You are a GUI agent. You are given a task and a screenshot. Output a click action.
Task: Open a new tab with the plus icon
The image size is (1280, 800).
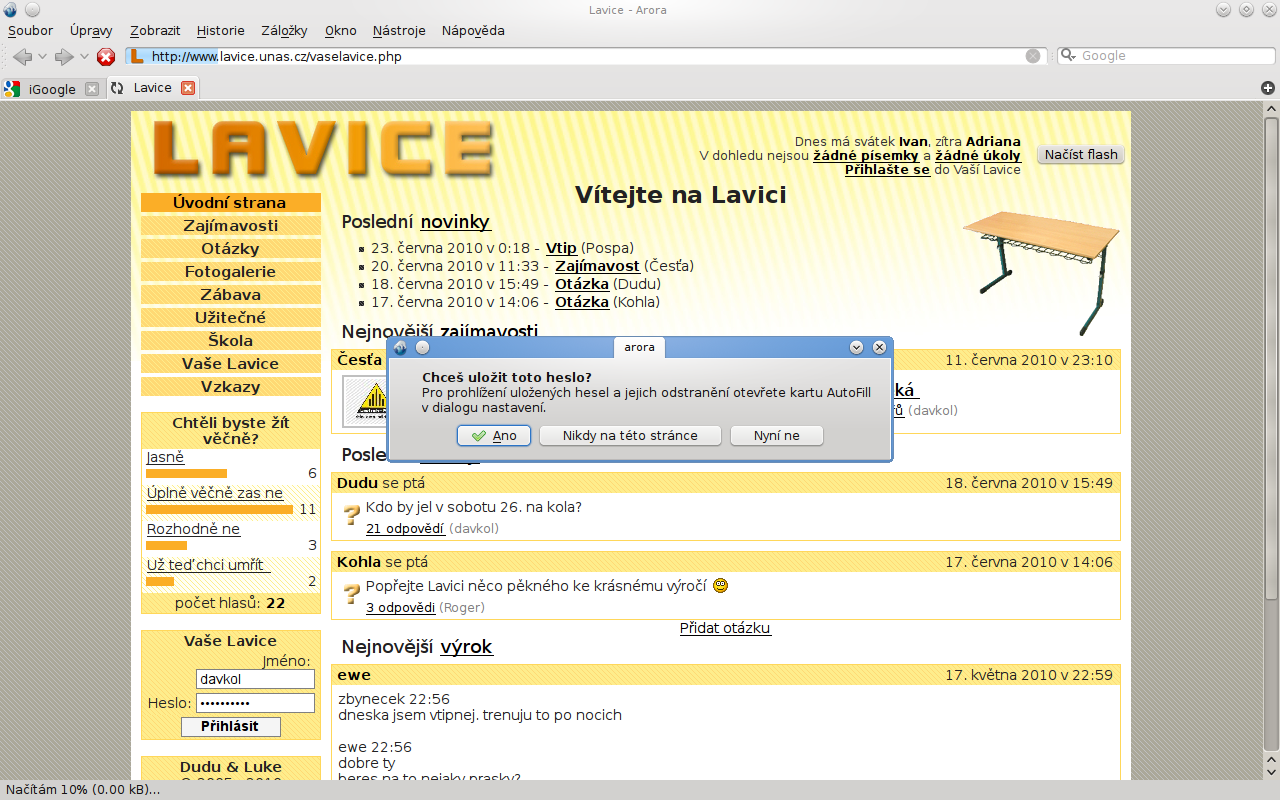point(1268,88)
